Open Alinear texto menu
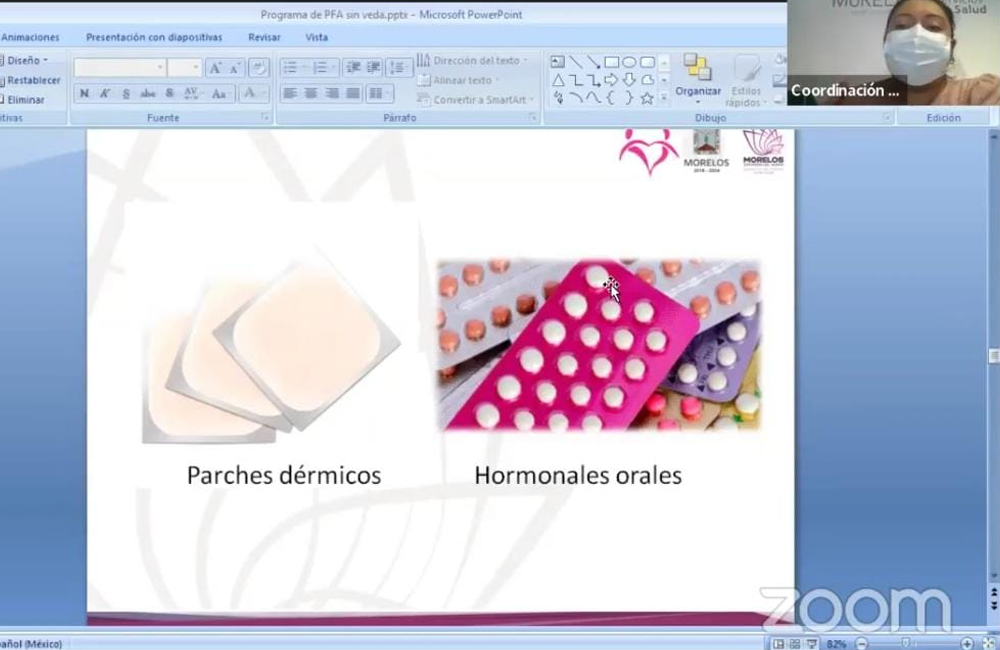 (x=458, y=80)
